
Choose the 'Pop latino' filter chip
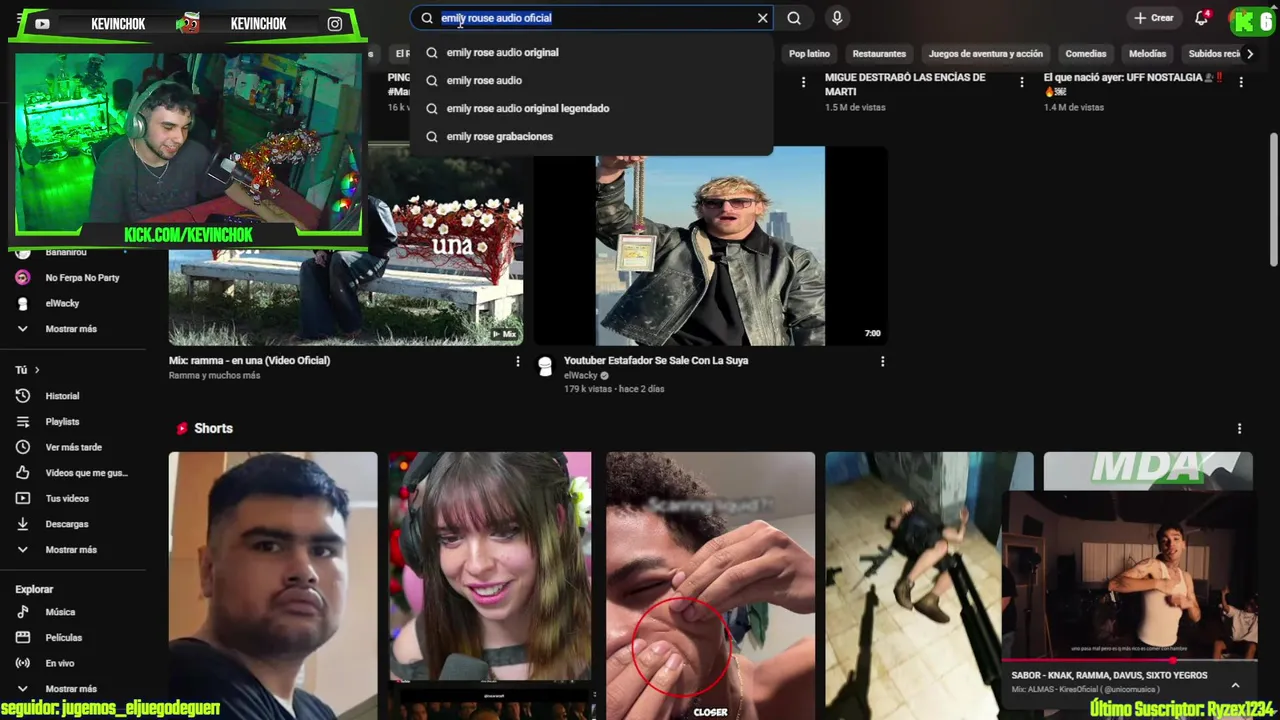809,54
